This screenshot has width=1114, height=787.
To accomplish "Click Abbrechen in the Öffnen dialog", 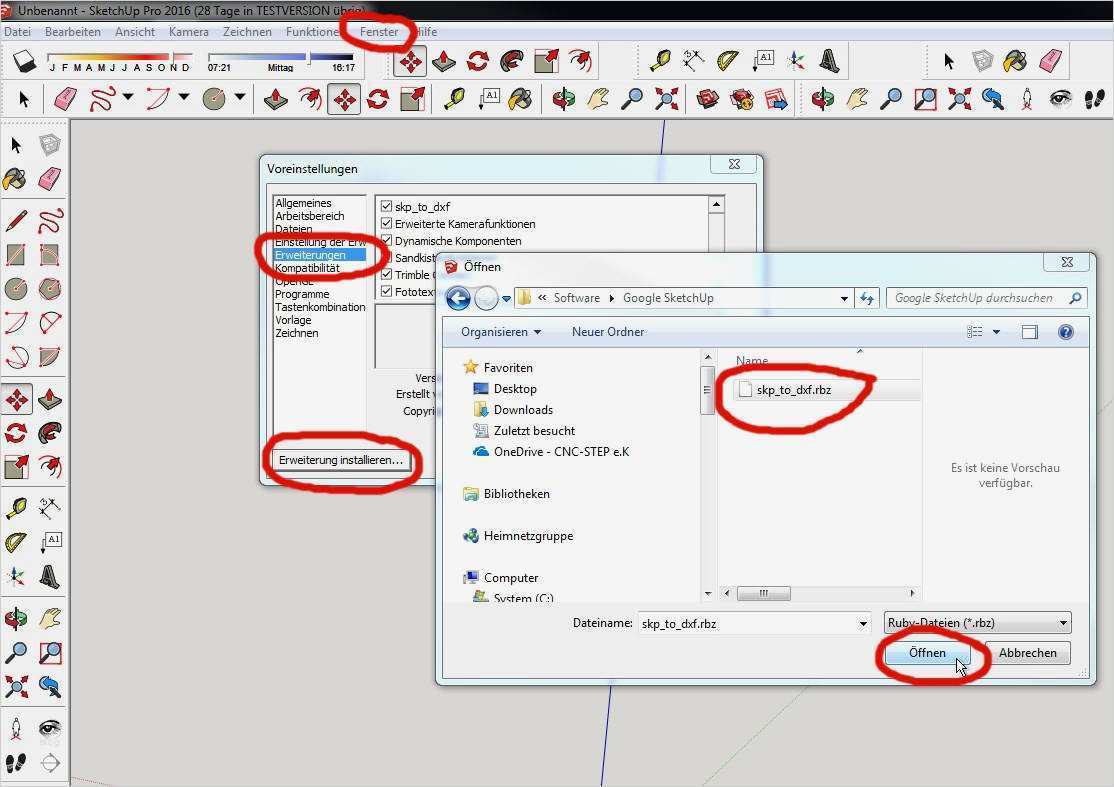I will click(x=1027, y=653).
